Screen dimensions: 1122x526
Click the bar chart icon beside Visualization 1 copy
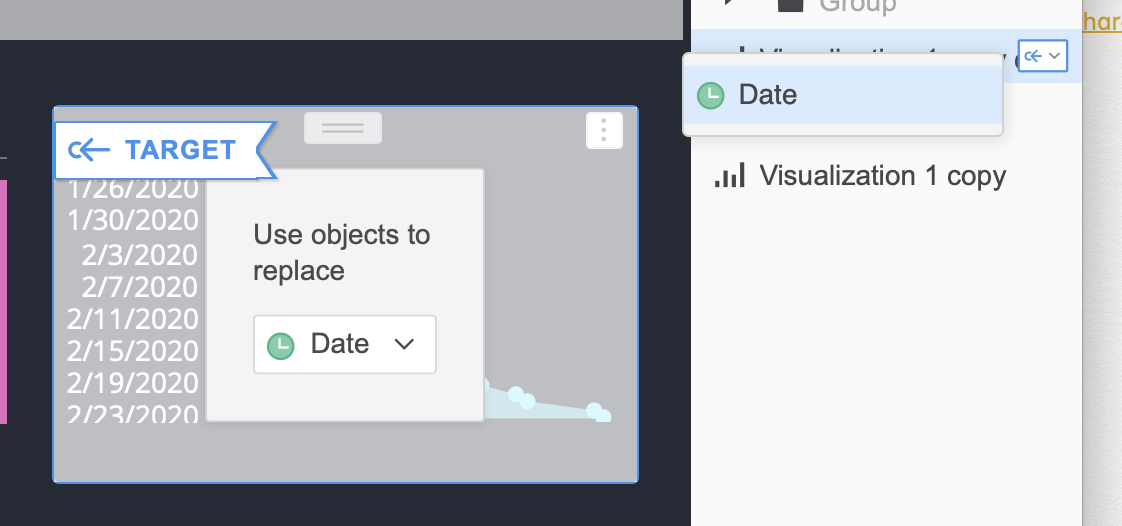730,177
